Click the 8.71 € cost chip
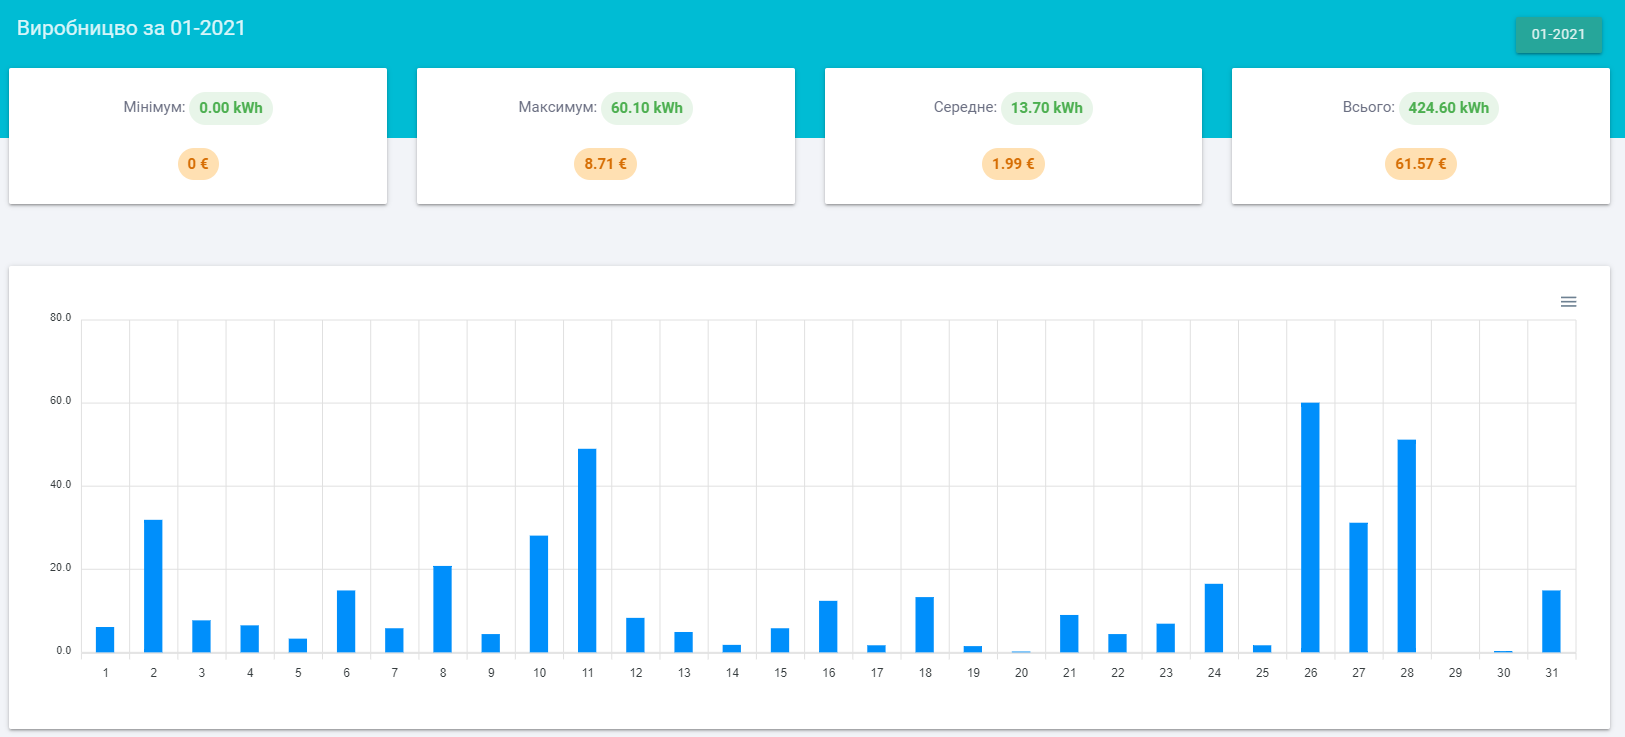 [606, 164]
